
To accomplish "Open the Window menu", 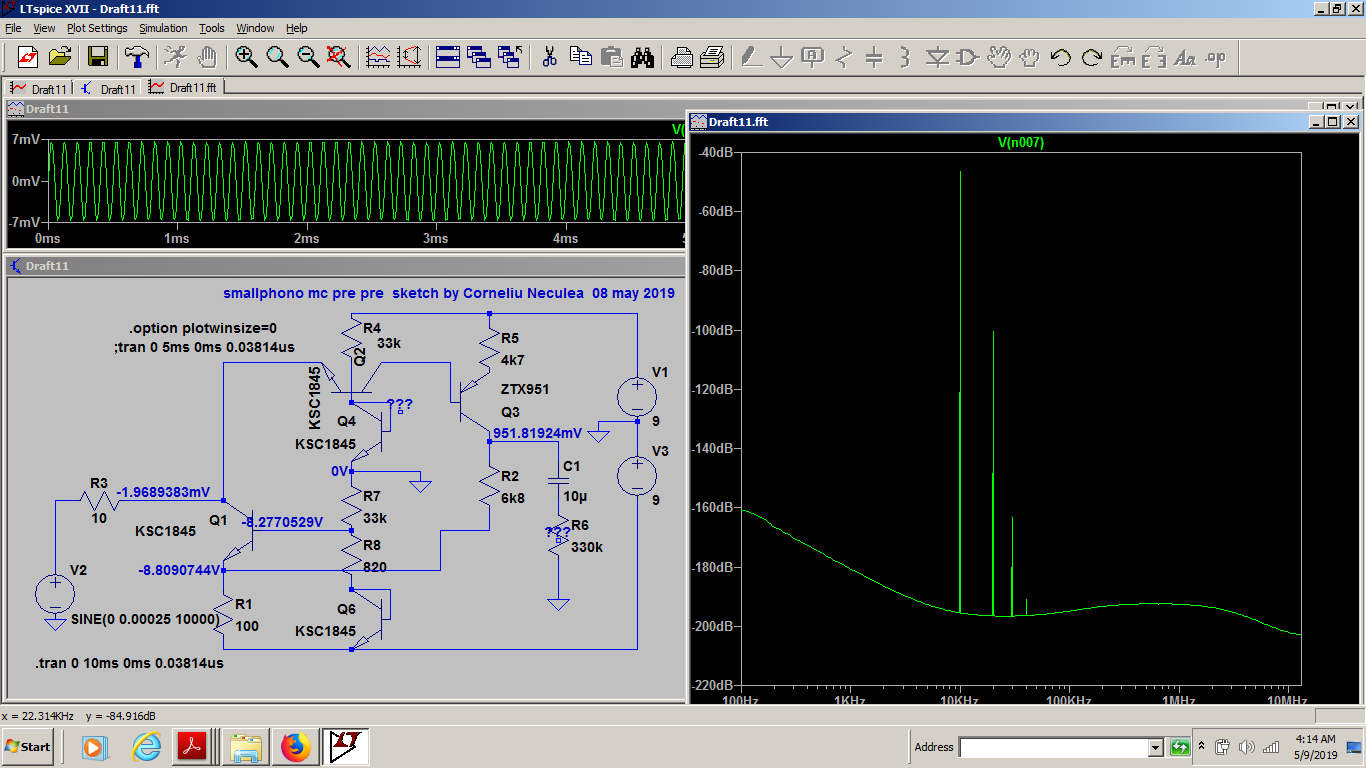I will coord(255,28).
